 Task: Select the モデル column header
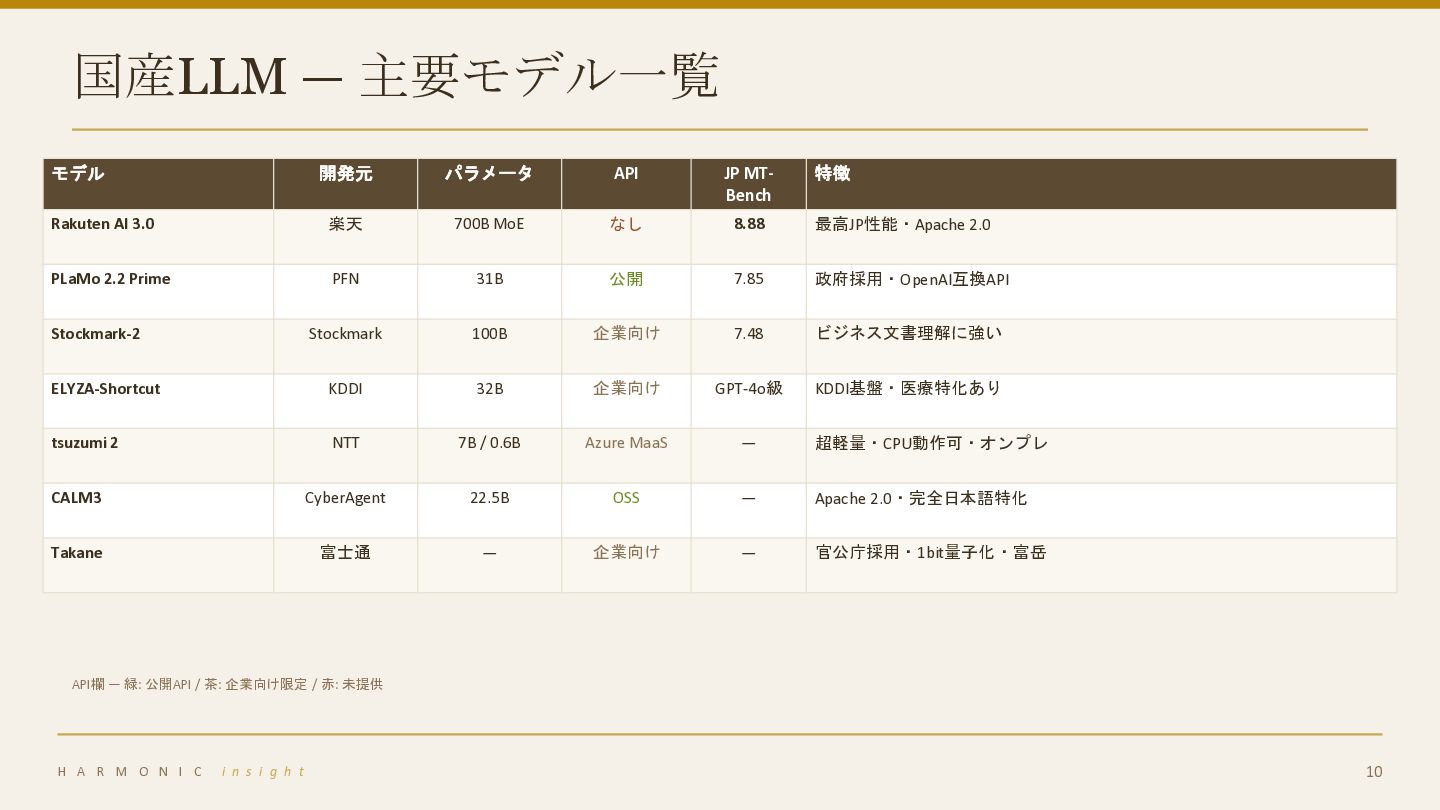coord(158,184)
